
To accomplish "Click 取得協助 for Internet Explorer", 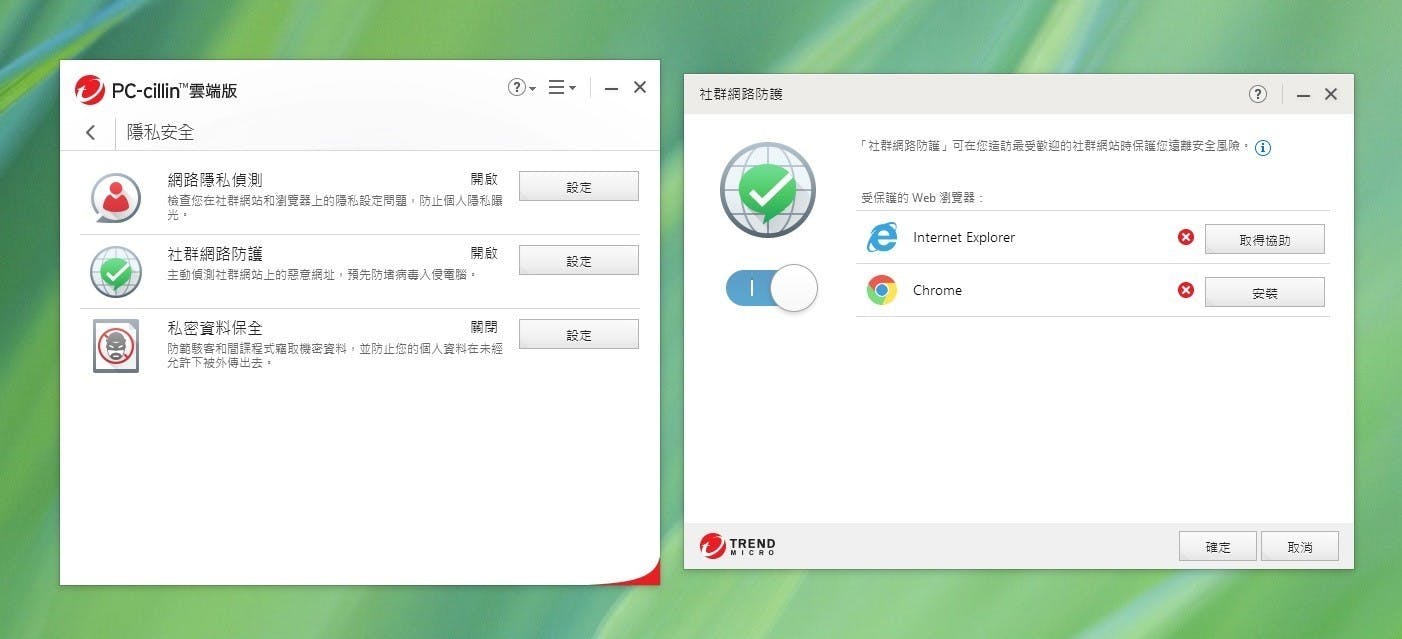I will coord(1264,240).
